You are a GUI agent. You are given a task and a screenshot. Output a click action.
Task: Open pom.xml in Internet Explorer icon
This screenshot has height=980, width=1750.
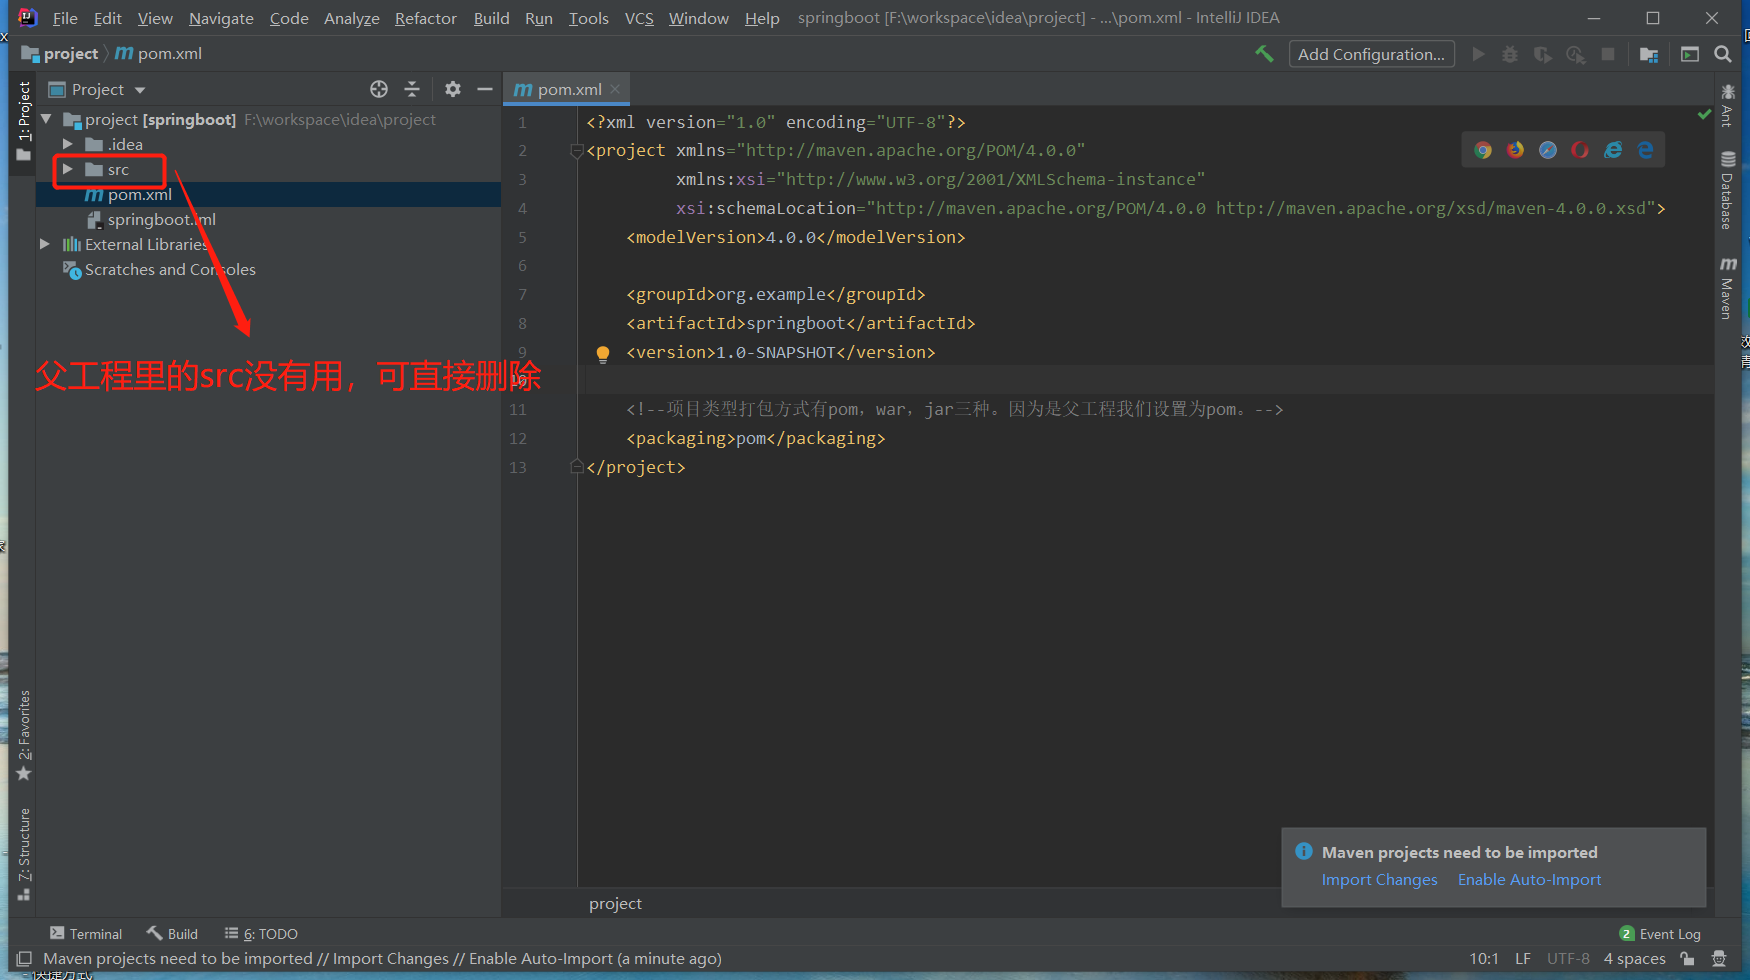[1613, 150]
